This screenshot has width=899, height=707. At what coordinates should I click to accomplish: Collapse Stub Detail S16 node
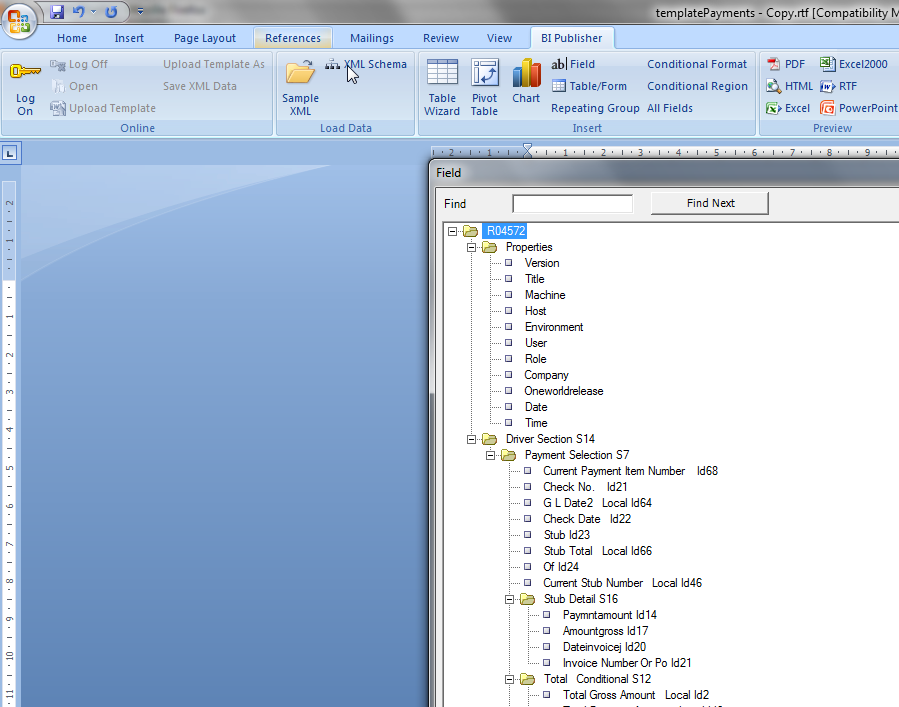tap(509, 599)
